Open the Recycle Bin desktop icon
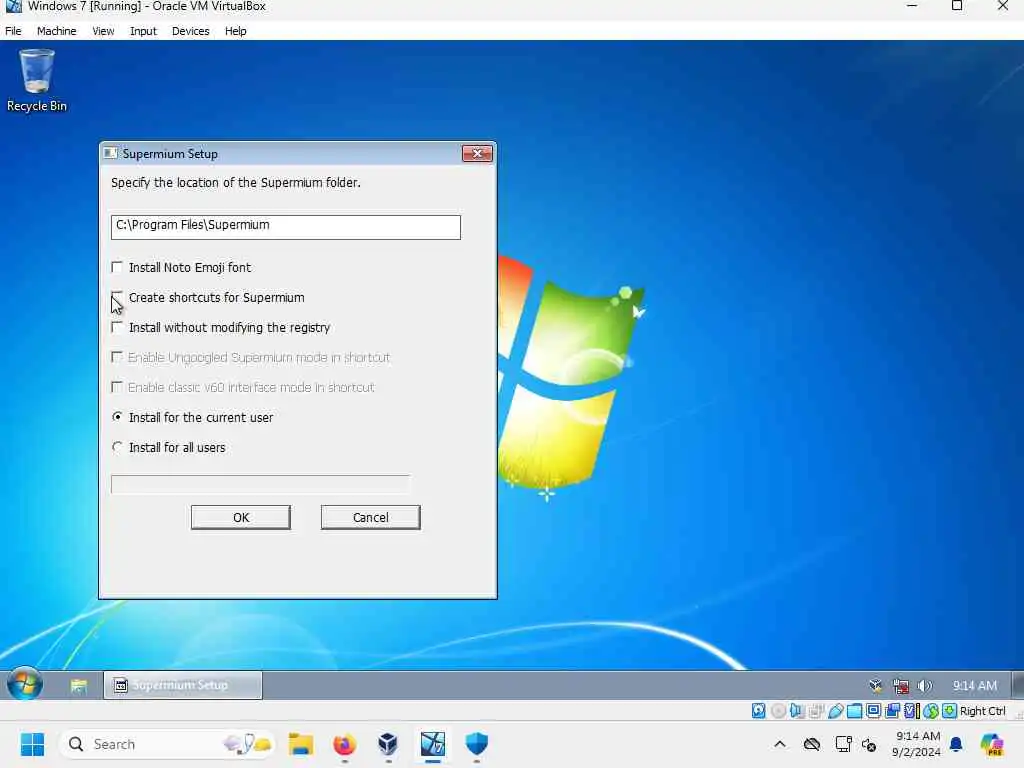Viewport: 1024px width, 768px height. pos(37,81)
